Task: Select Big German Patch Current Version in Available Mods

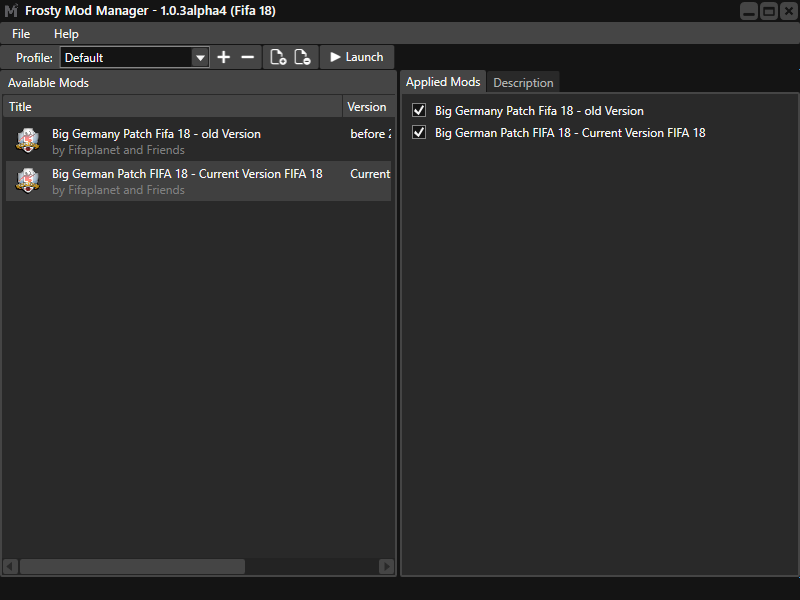Action: coord(198,181)
